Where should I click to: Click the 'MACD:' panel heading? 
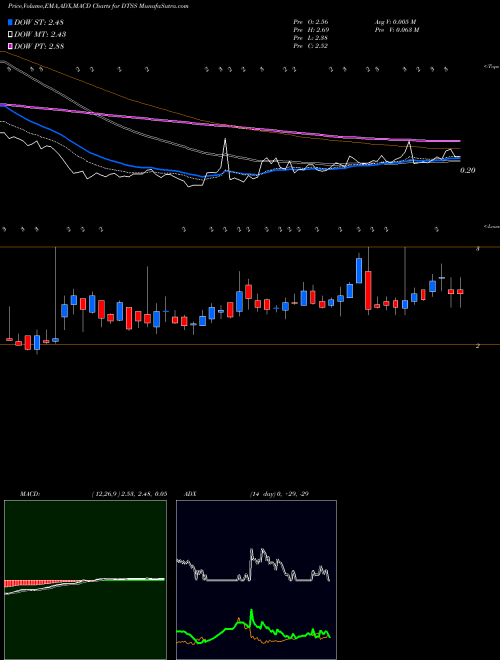pos(30,494)
